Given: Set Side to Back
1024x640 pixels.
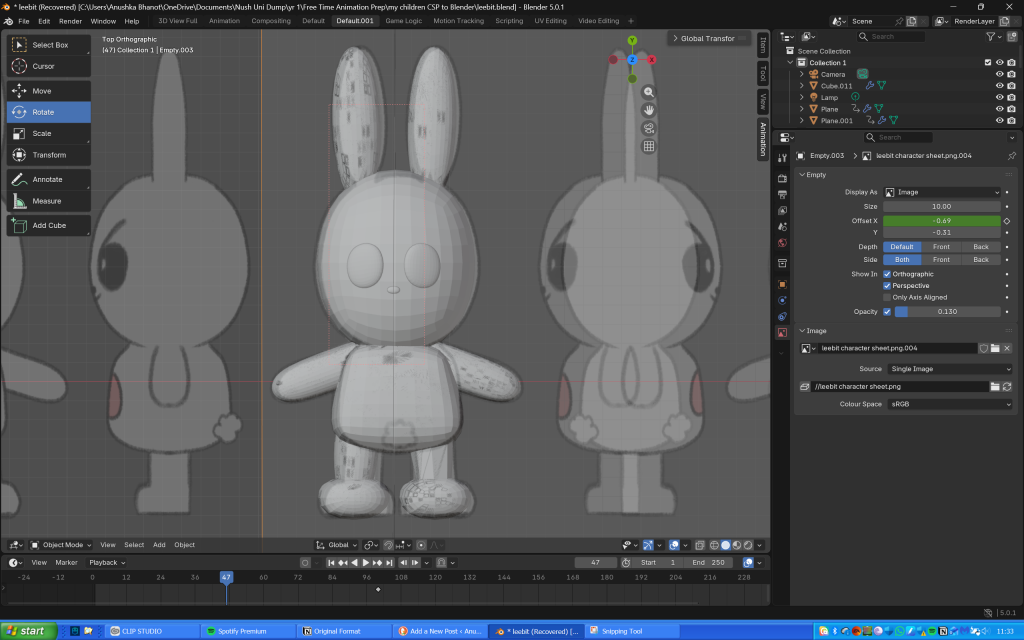Looking at the screenshot, I should [980, 259].
